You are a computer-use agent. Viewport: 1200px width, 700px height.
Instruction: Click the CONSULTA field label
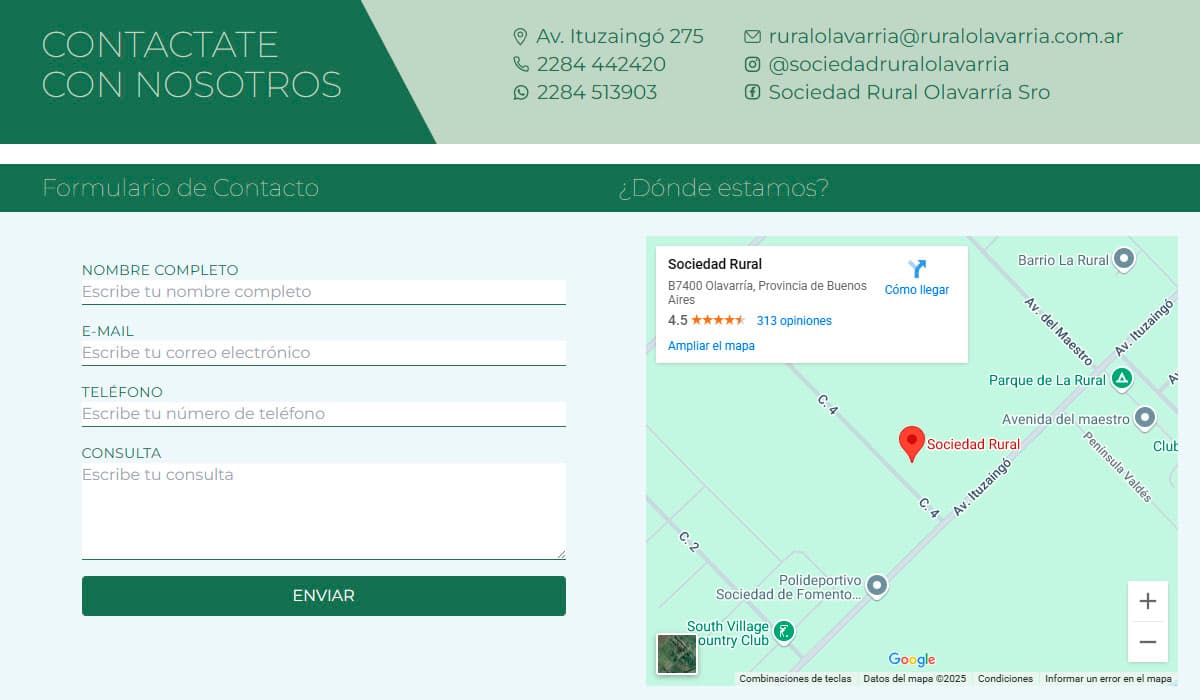pyautogui.click(x=121, y=453)
